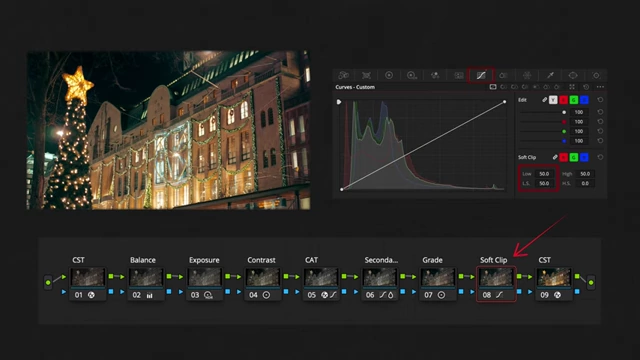
Task: Switch to Sat vs Lum curve
Action: click(x=557, y=87)
